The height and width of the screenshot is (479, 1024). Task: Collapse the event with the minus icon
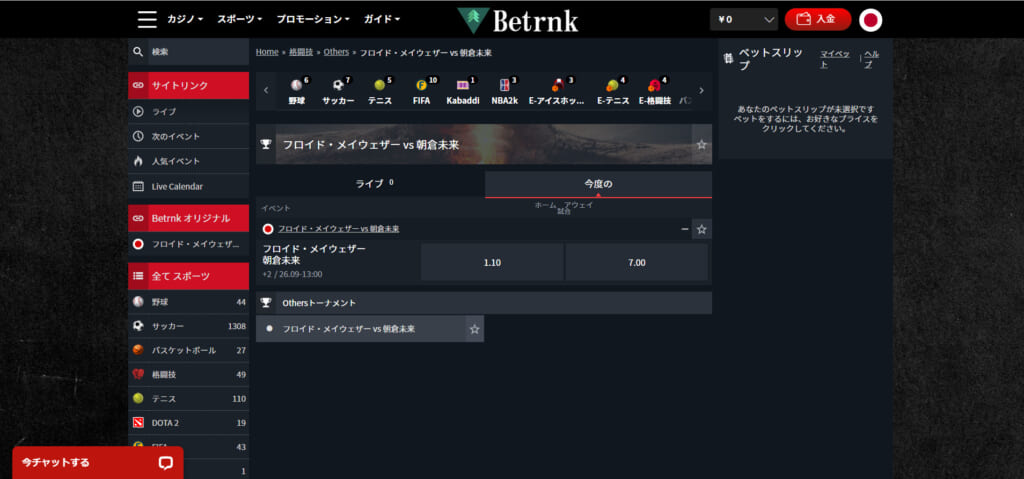pos(685,229)
